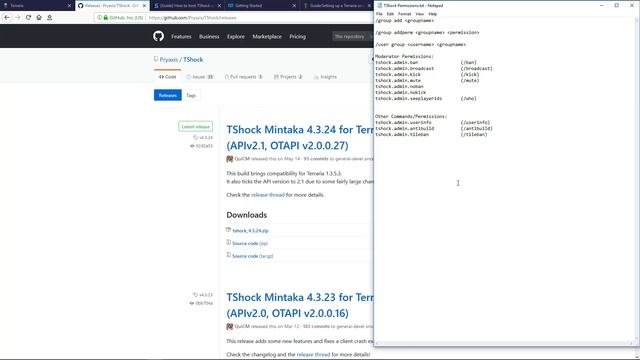Close the Releases TShock browser tab
Image resolution: width=640 pixels, height=360 pixels.
[x=144, y=6]
